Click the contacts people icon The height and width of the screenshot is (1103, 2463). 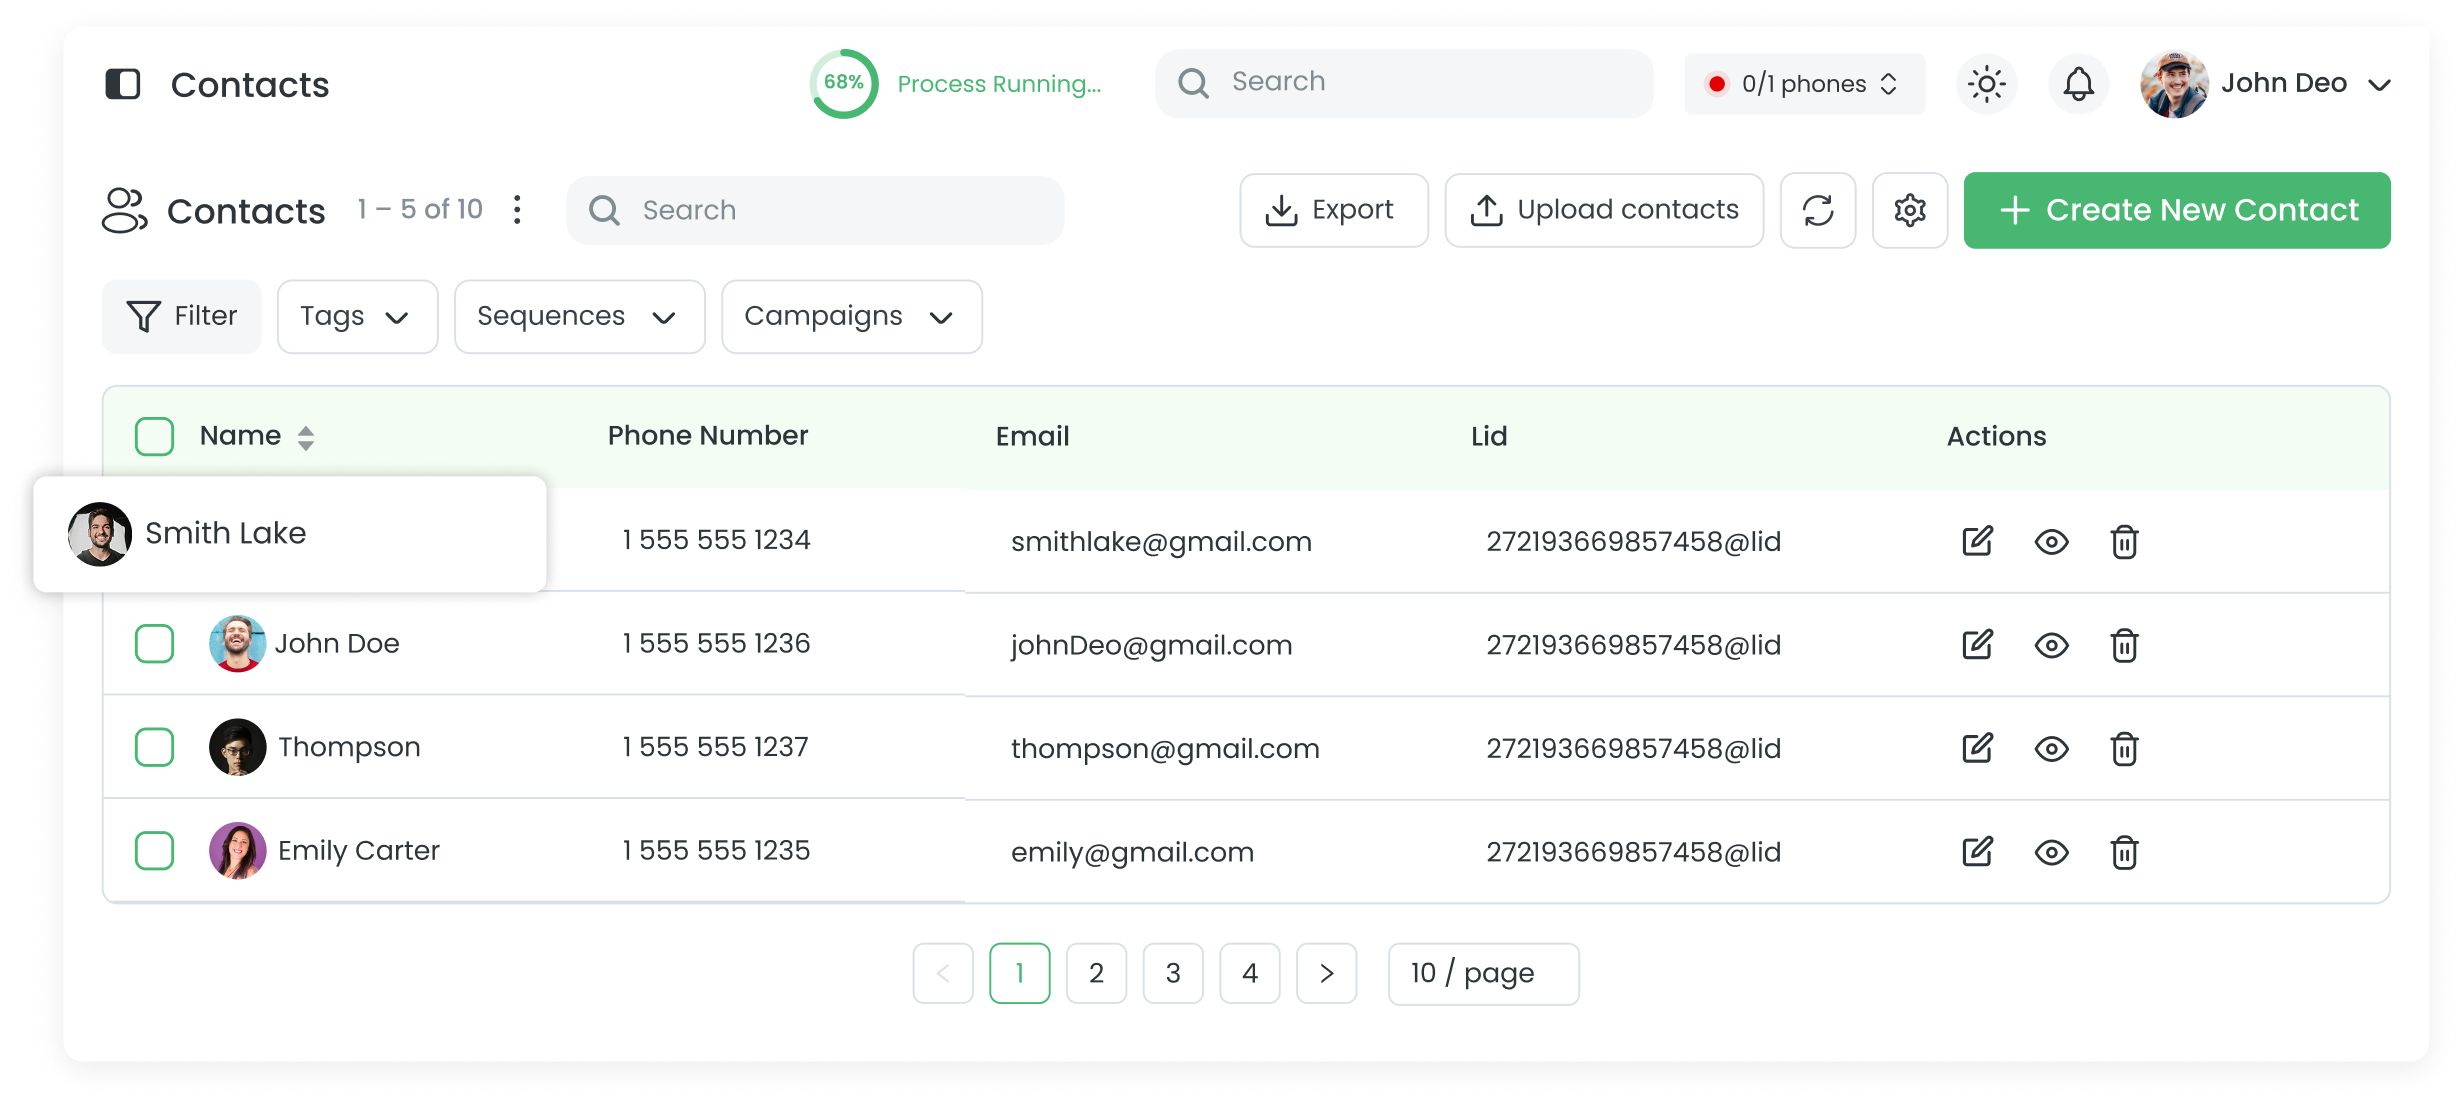tap(125, 210)
